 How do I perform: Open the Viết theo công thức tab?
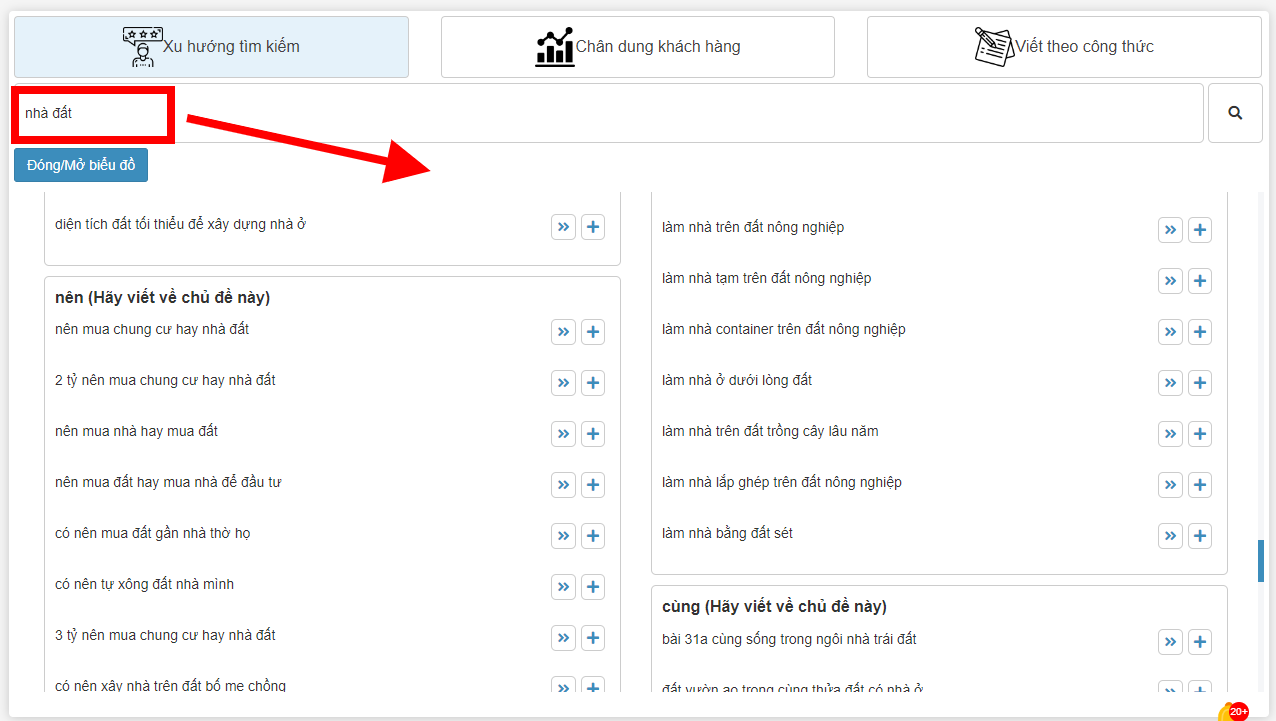pos(1064,47)
